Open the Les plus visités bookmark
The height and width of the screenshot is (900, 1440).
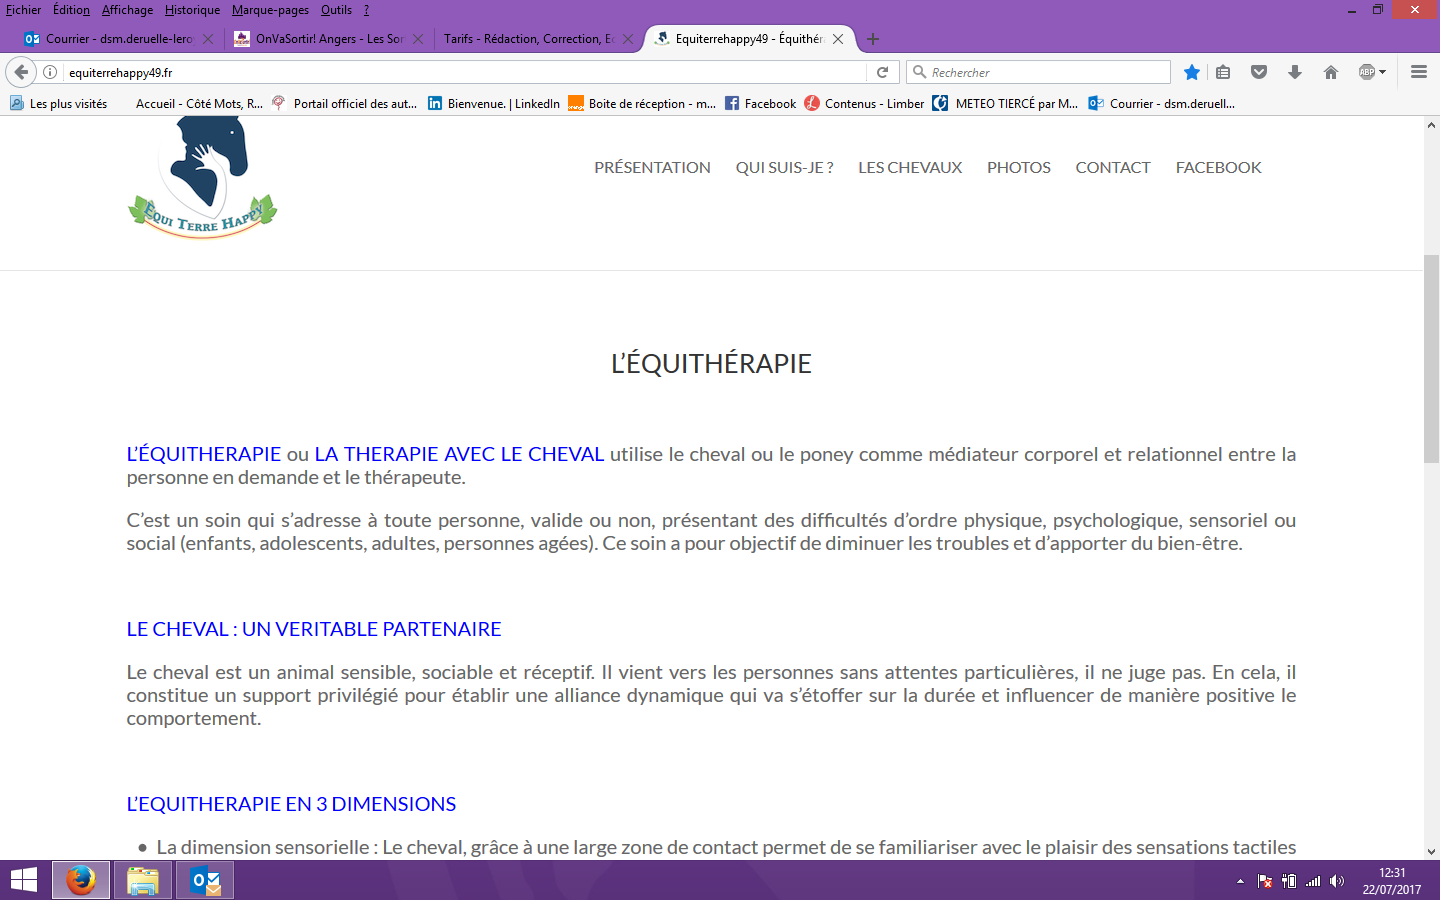tap(58, 103)
